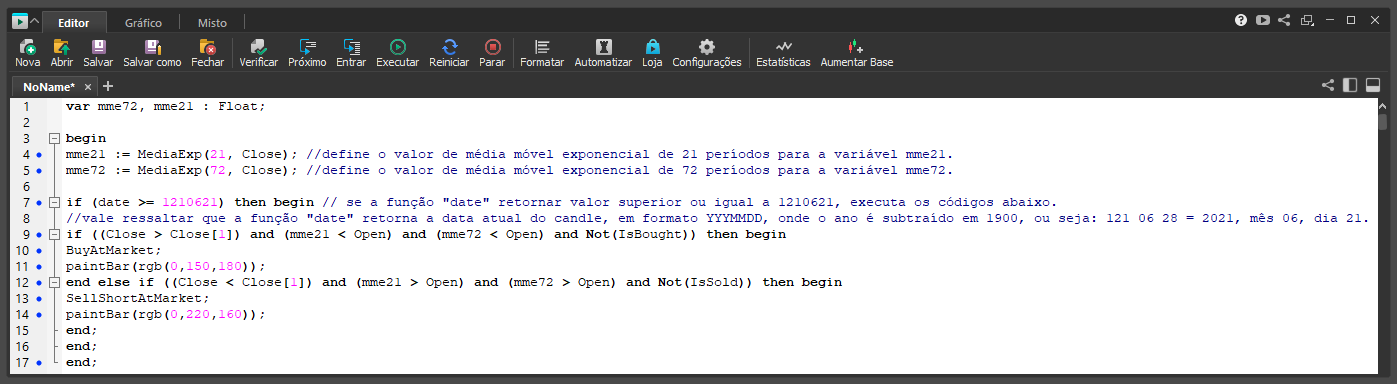Screen dimensions: 1397x384
Task: Click the blue dot beside line 4
Action: click(38, 155)
